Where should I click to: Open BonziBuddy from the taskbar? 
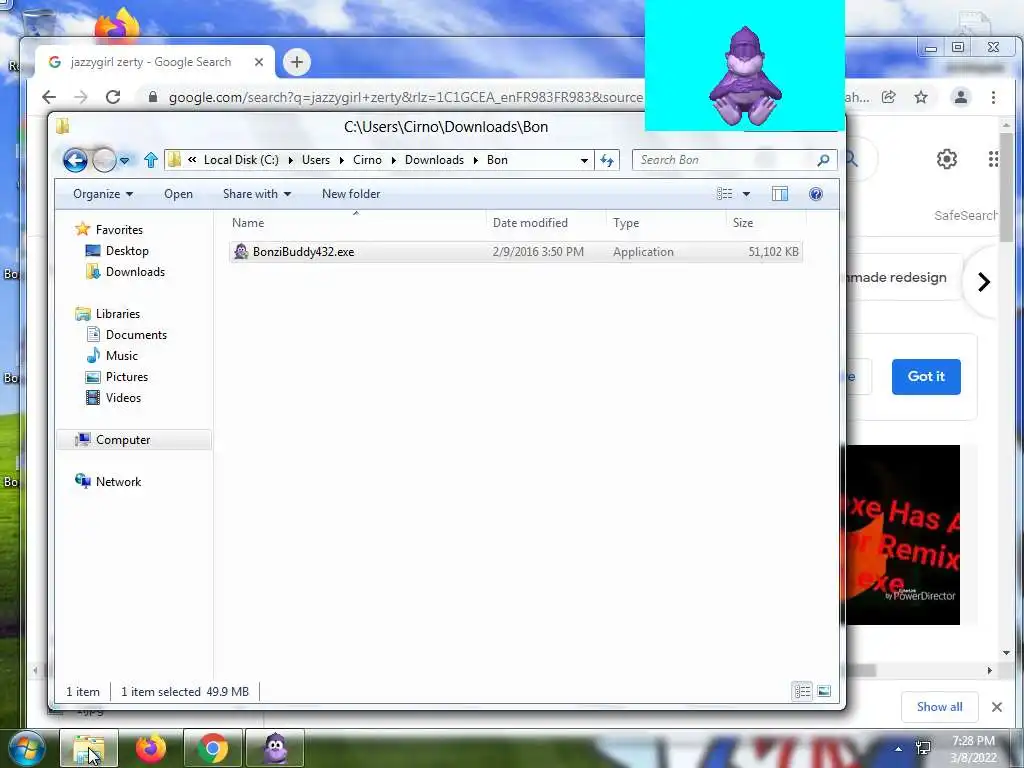(x=275, y=748)
